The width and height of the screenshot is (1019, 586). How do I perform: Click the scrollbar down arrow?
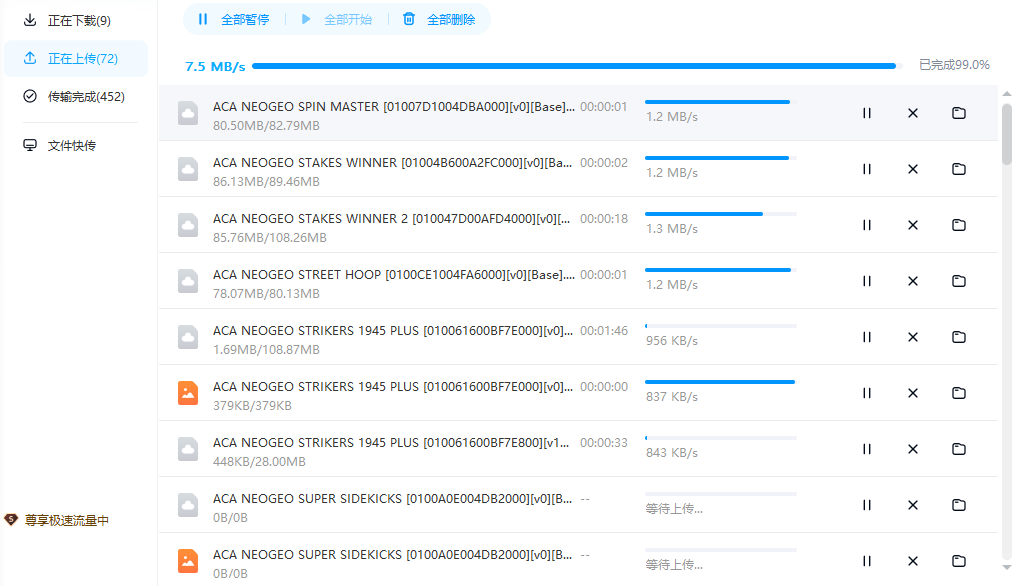(1007, 567)
